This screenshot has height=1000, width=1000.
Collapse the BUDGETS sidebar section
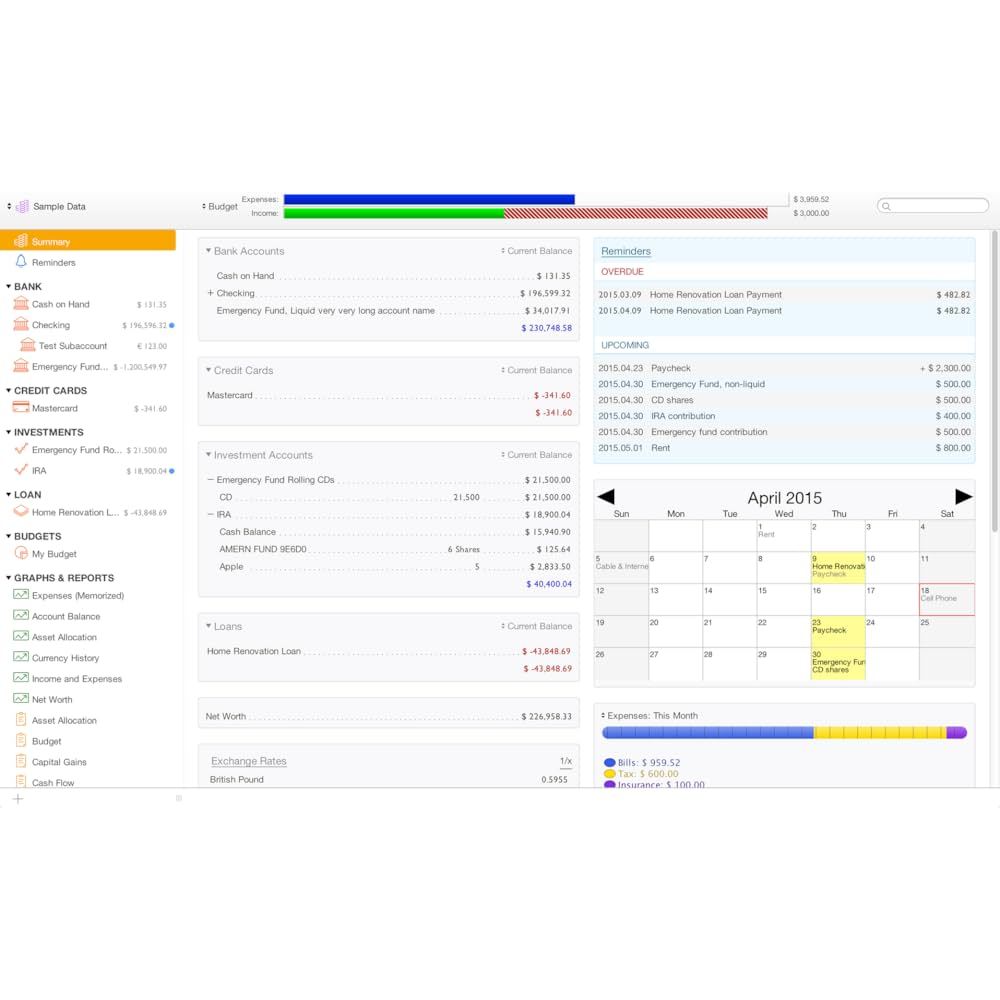(x=8, y=536)
